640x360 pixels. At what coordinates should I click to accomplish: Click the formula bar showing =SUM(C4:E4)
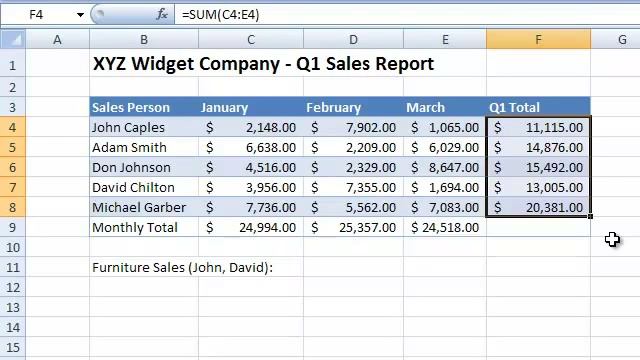click(x=407, y=15)
